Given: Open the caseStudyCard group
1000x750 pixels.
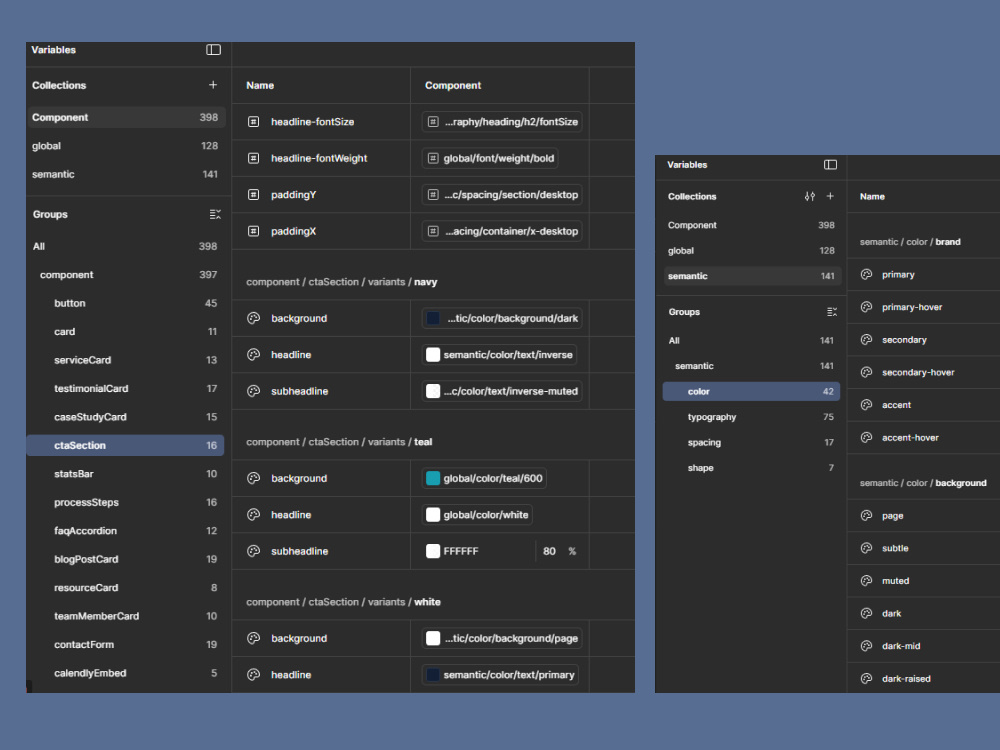Looking at the screenshot, I should click(x=126, y=417).
